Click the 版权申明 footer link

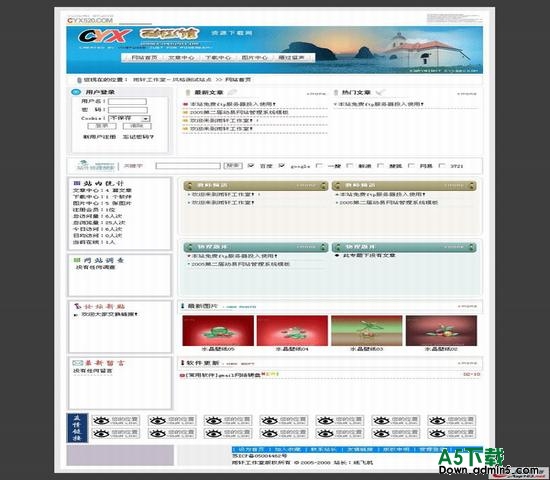(x=396, y=449)
